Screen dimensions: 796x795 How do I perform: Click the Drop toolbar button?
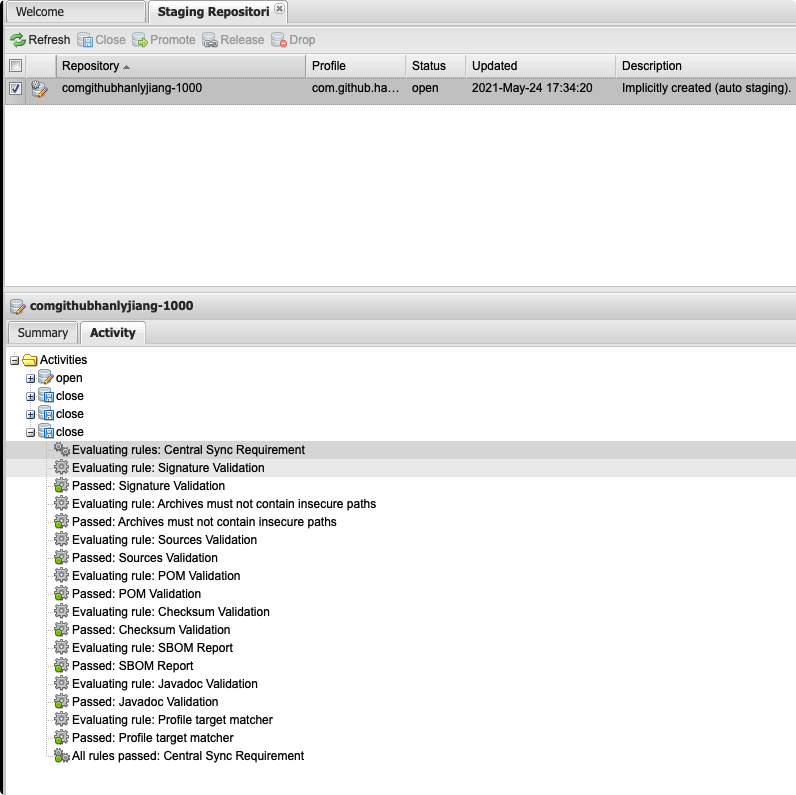pos(293,40)
